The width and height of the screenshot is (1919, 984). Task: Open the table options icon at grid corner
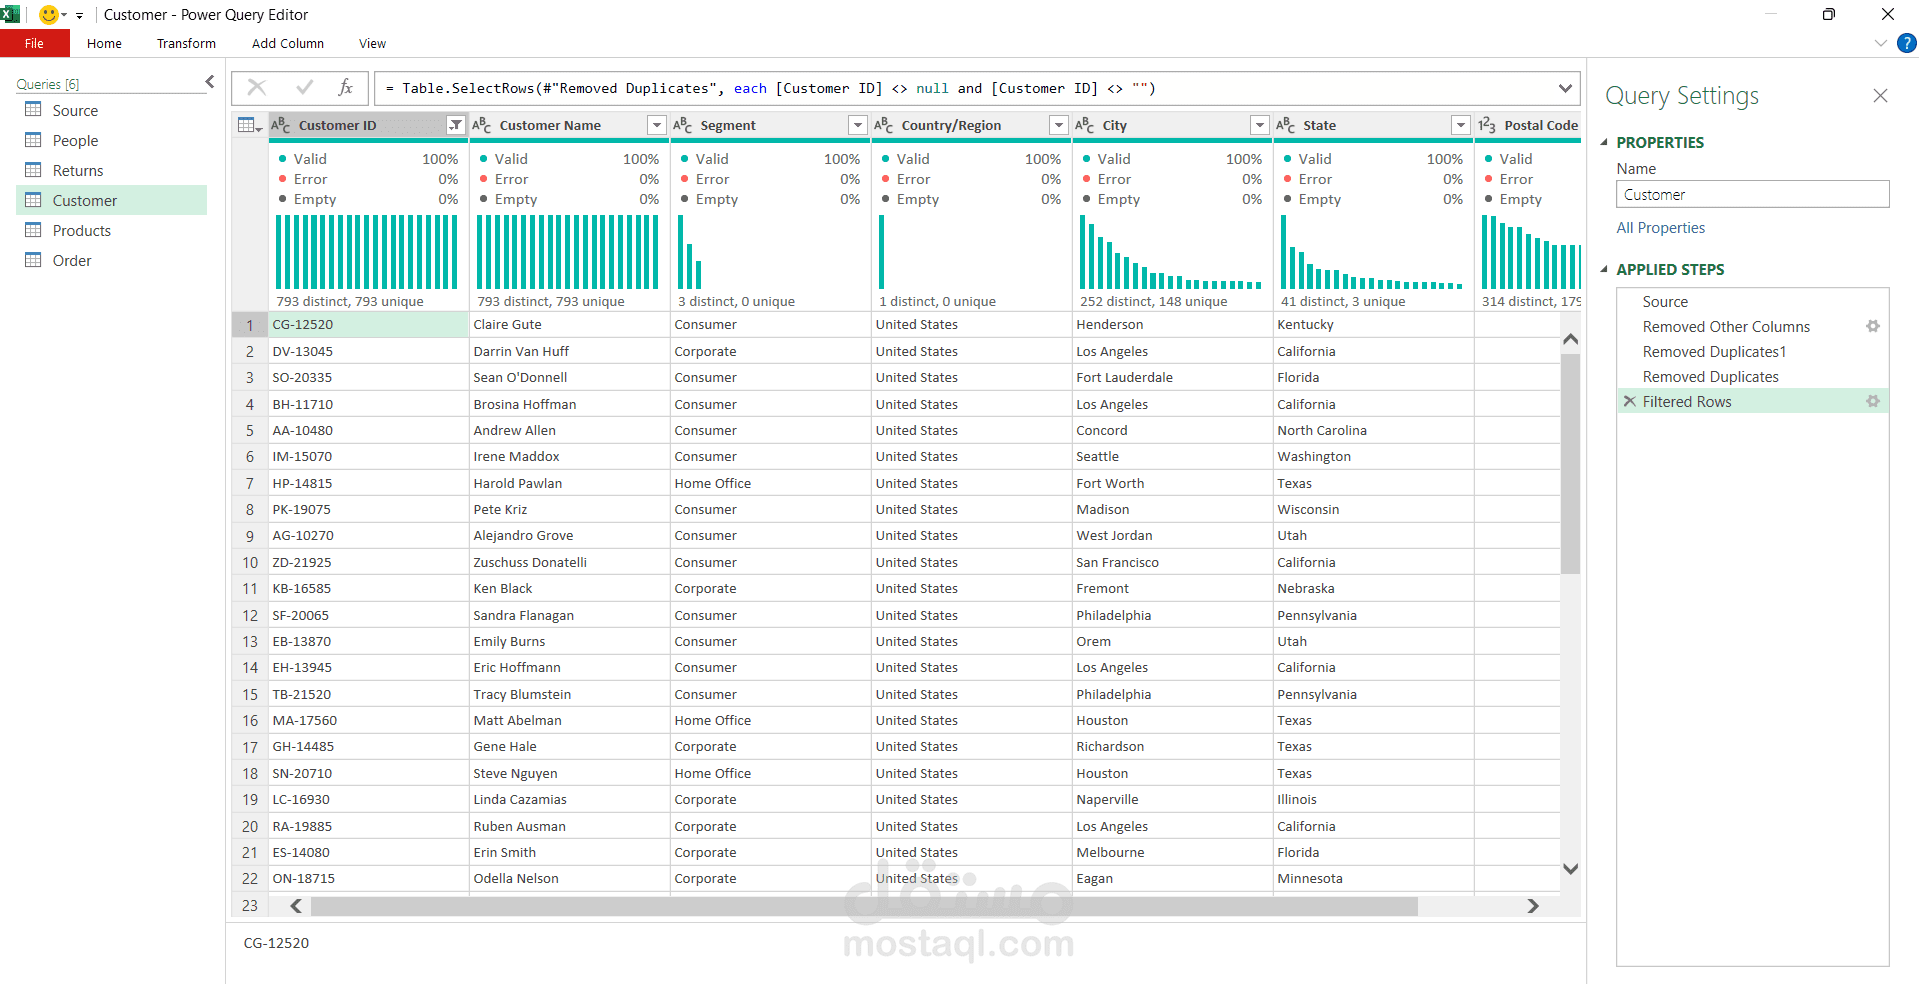(249, 125)
